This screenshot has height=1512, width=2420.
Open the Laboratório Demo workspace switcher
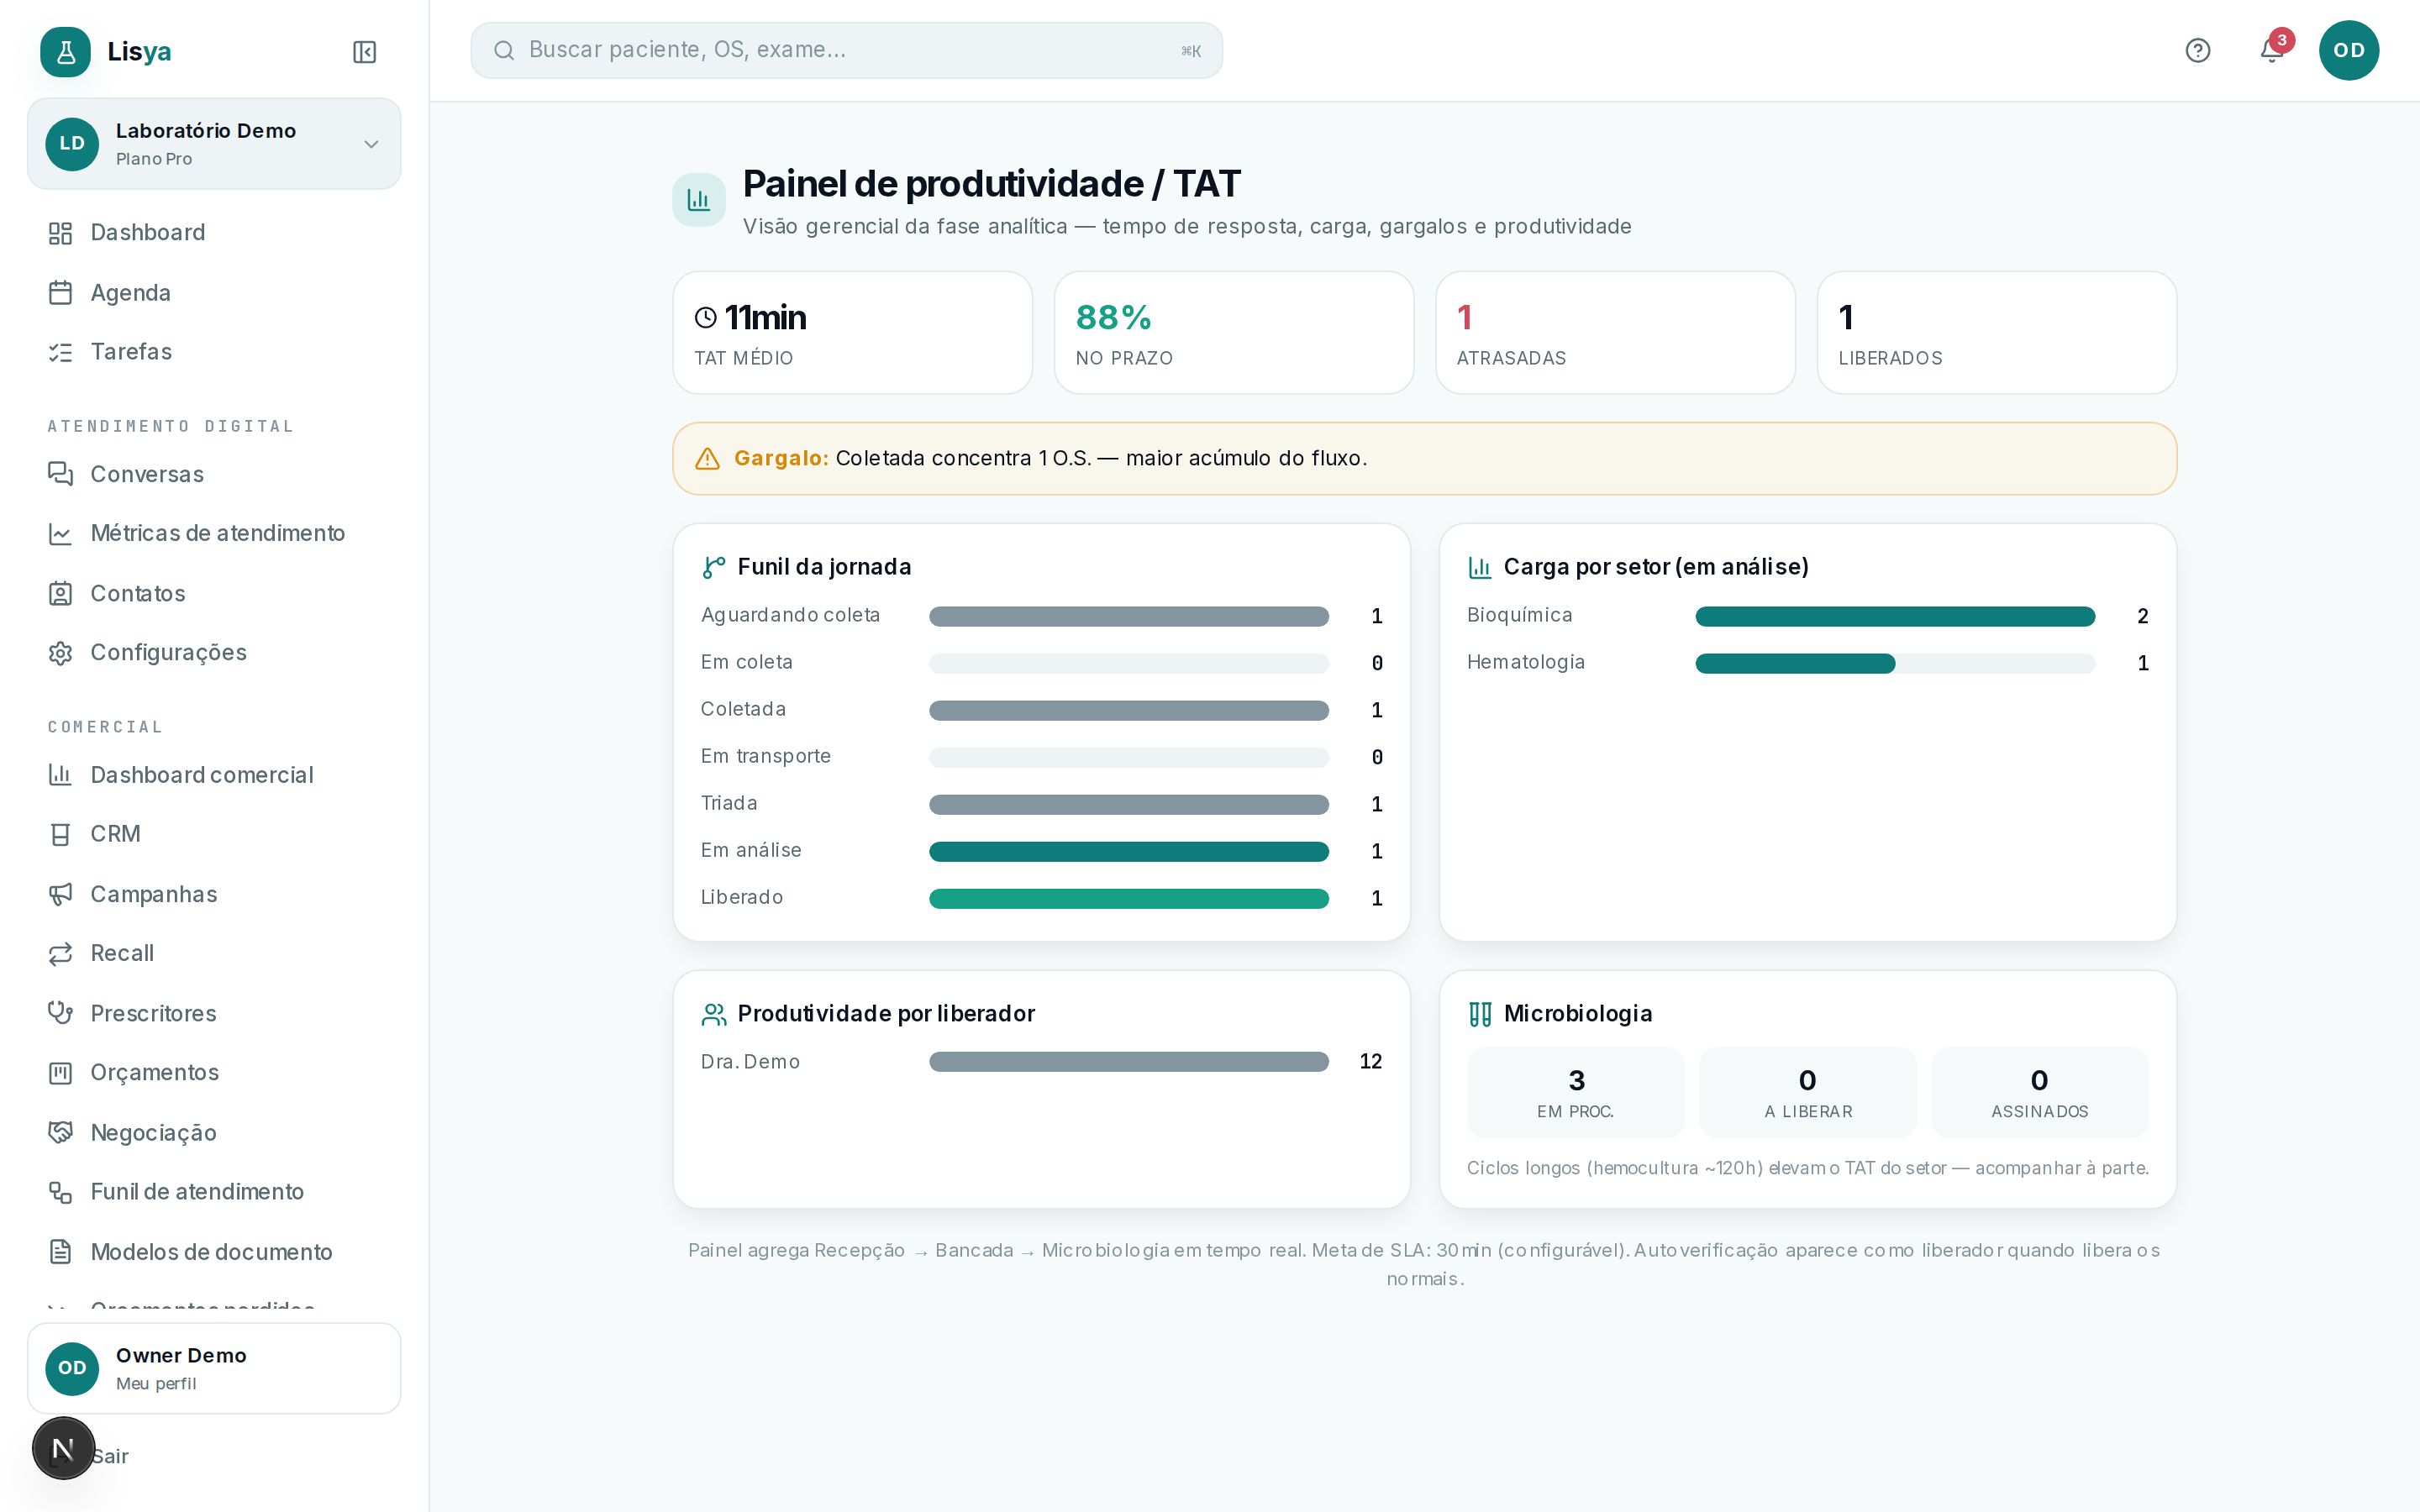tap(214, 144)
